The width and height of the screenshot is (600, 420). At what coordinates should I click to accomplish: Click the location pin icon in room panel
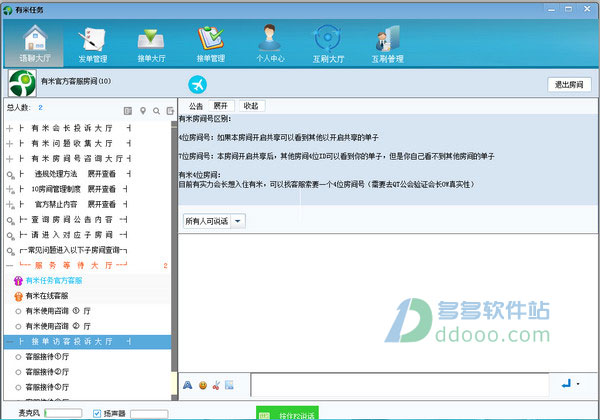[x=143, y=111]
